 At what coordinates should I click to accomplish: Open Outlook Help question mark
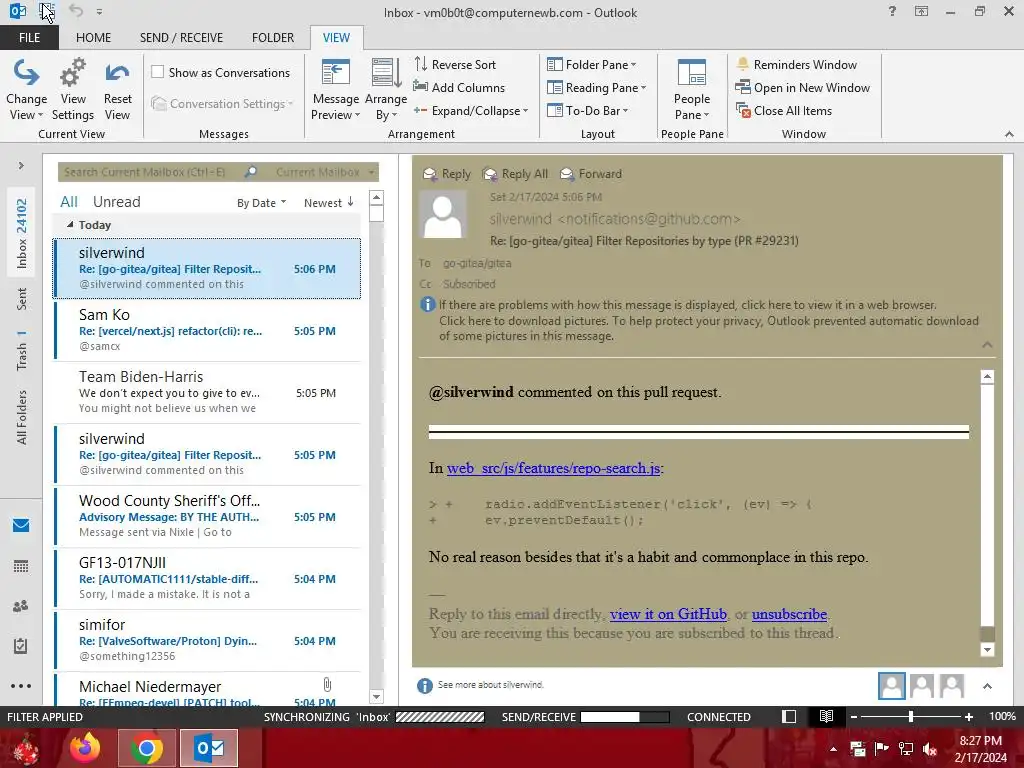[x=892, y=11]
